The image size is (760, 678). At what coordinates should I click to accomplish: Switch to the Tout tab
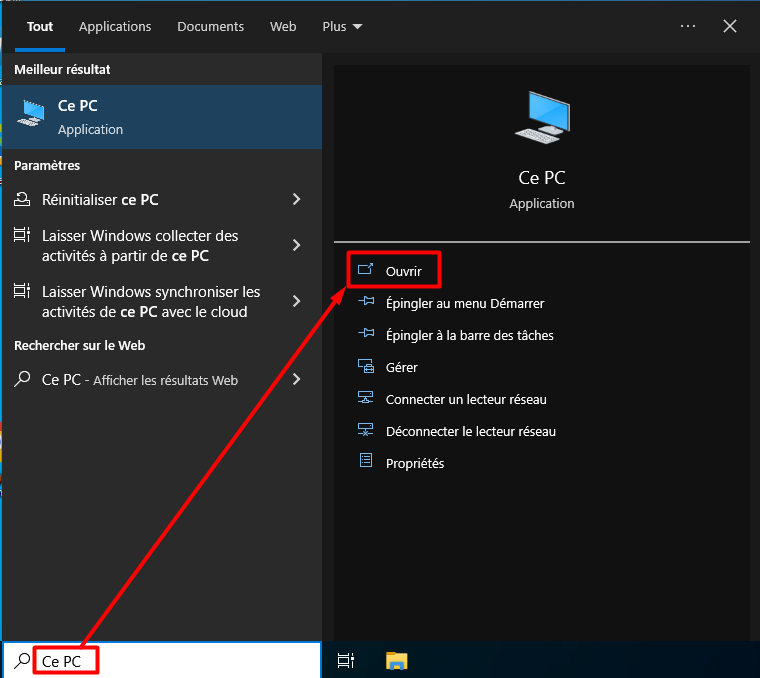[x=40, y=27]
